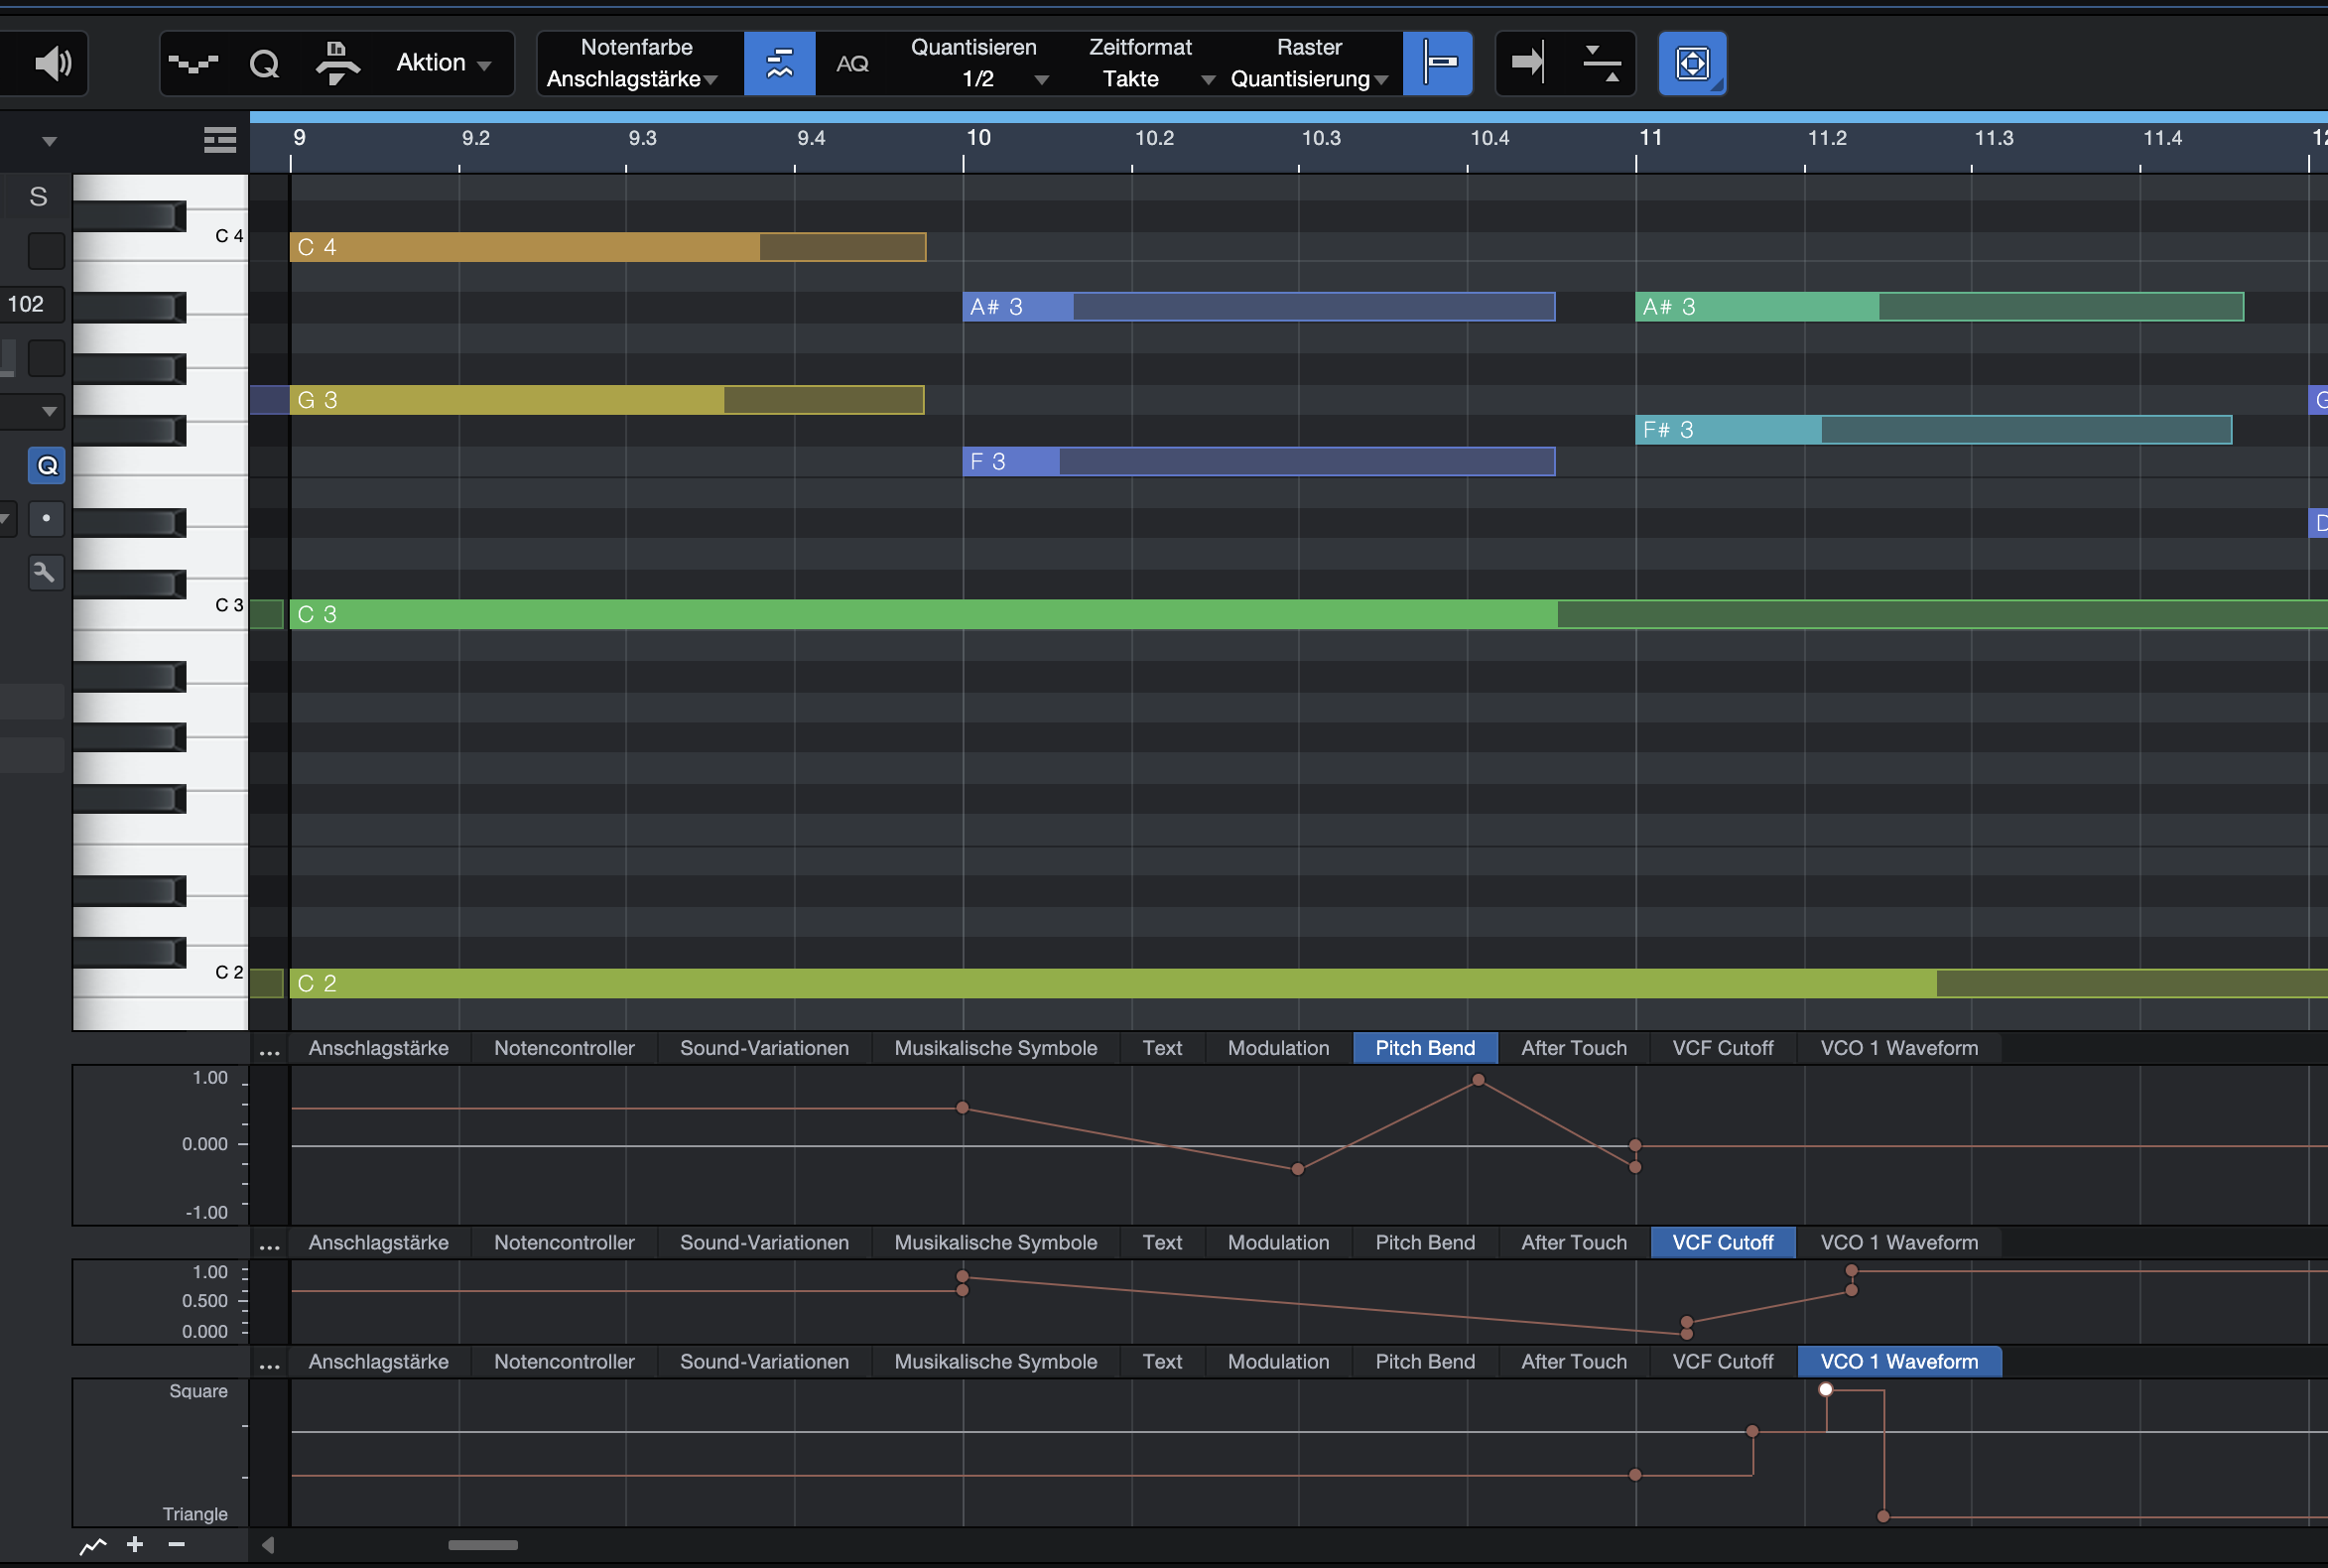
Task: Toggle the blue Q button in sidebar
Action: pyautogui.click(x=47, y=465)
